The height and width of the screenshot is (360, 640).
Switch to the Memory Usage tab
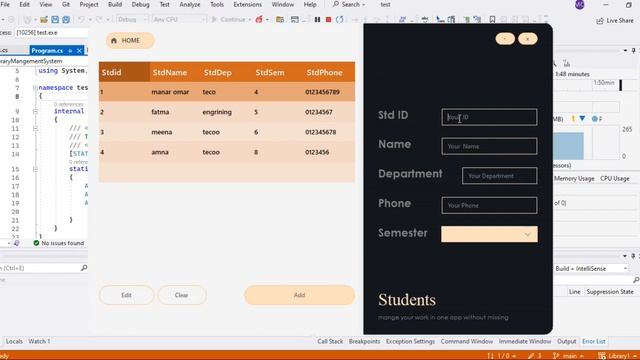point(574,178)
